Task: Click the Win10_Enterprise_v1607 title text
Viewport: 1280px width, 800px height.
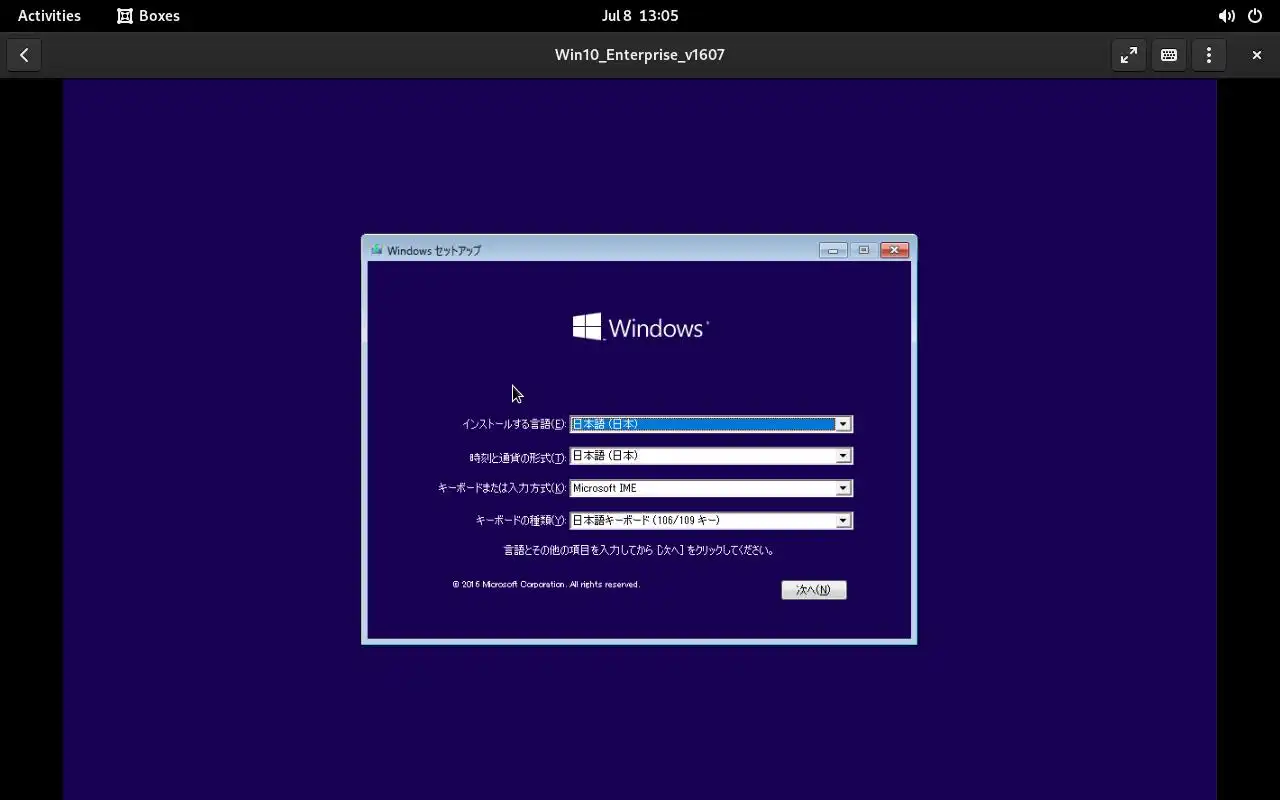Action: 640,55
